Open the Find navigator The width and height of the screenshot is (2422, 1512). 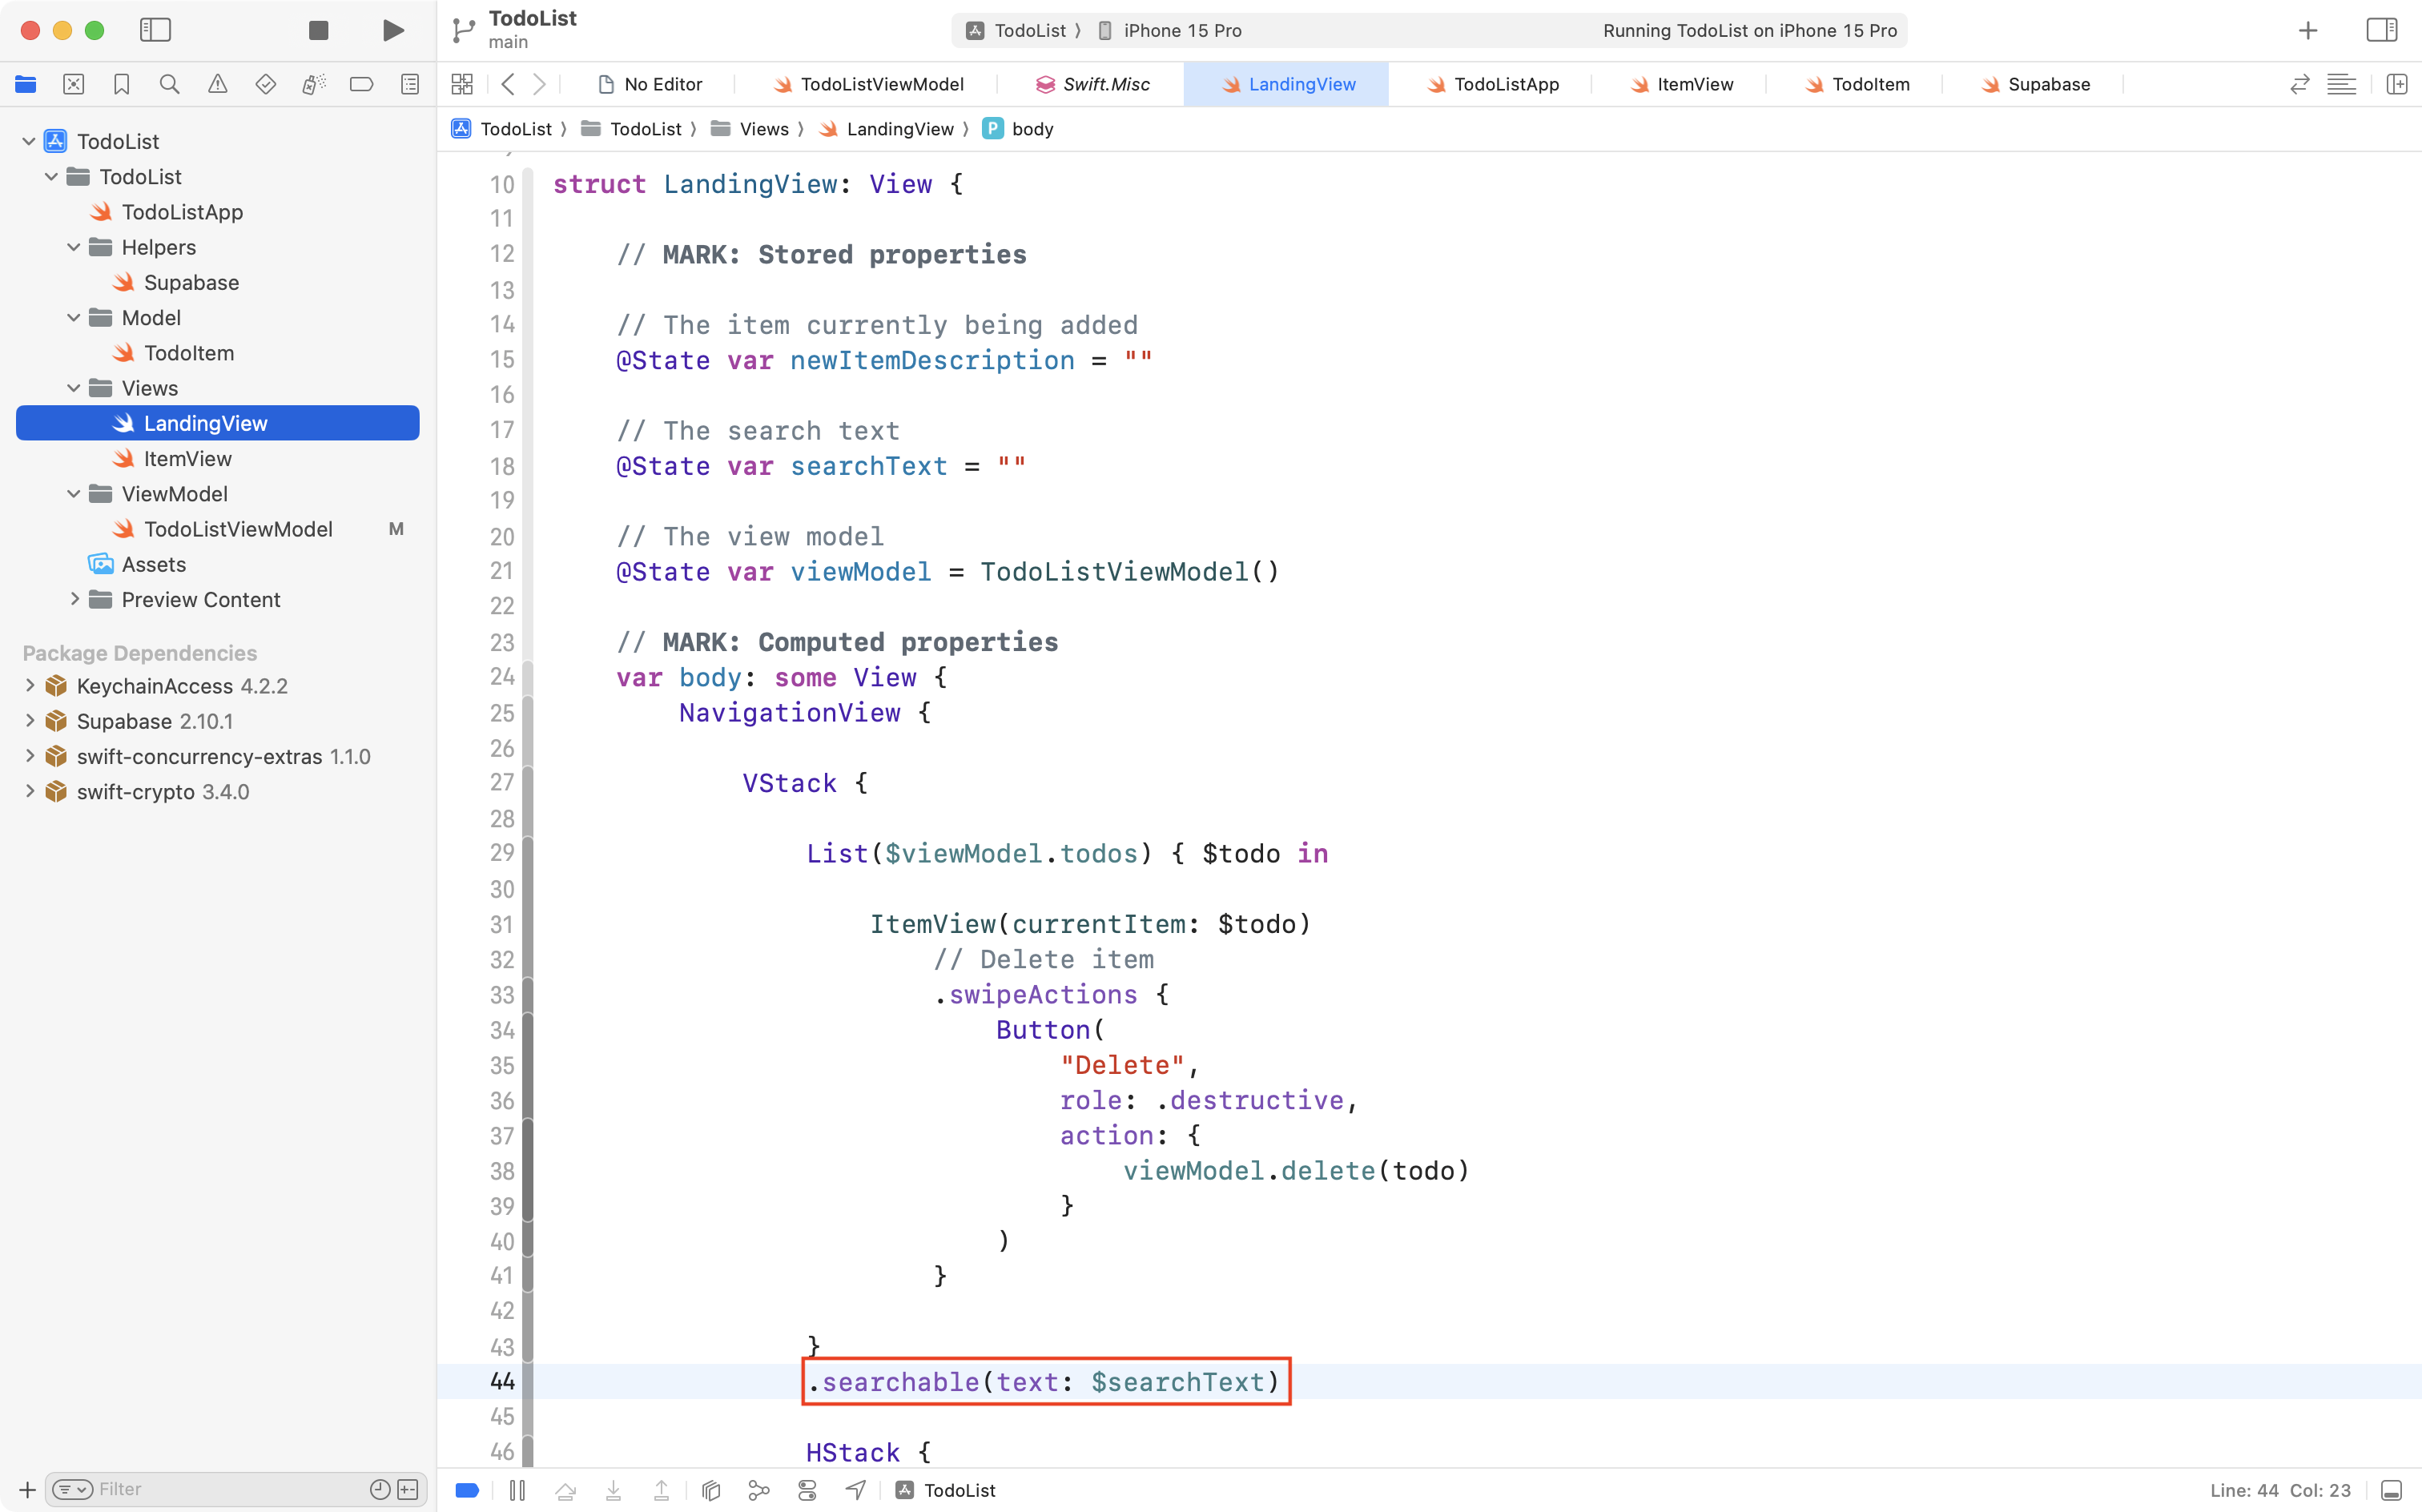[169, 84]
